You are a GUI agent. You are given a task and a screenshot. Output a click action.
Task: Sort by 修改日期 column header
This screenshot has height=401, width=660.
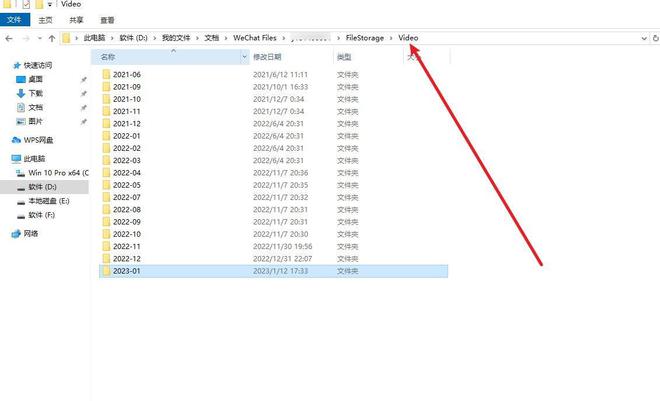[x=270, y=59]
